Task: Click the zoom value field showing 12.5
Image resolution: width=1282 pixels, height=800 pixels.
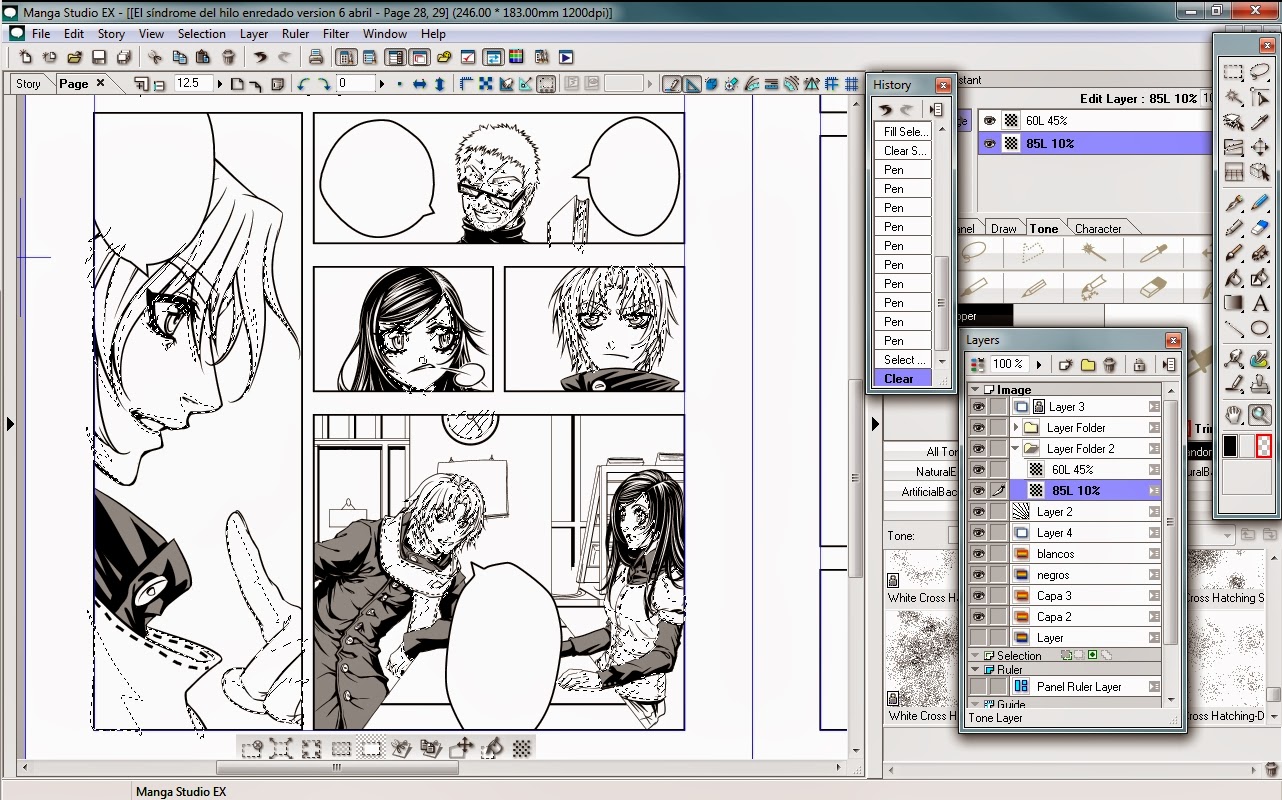Action: point(193,84)
